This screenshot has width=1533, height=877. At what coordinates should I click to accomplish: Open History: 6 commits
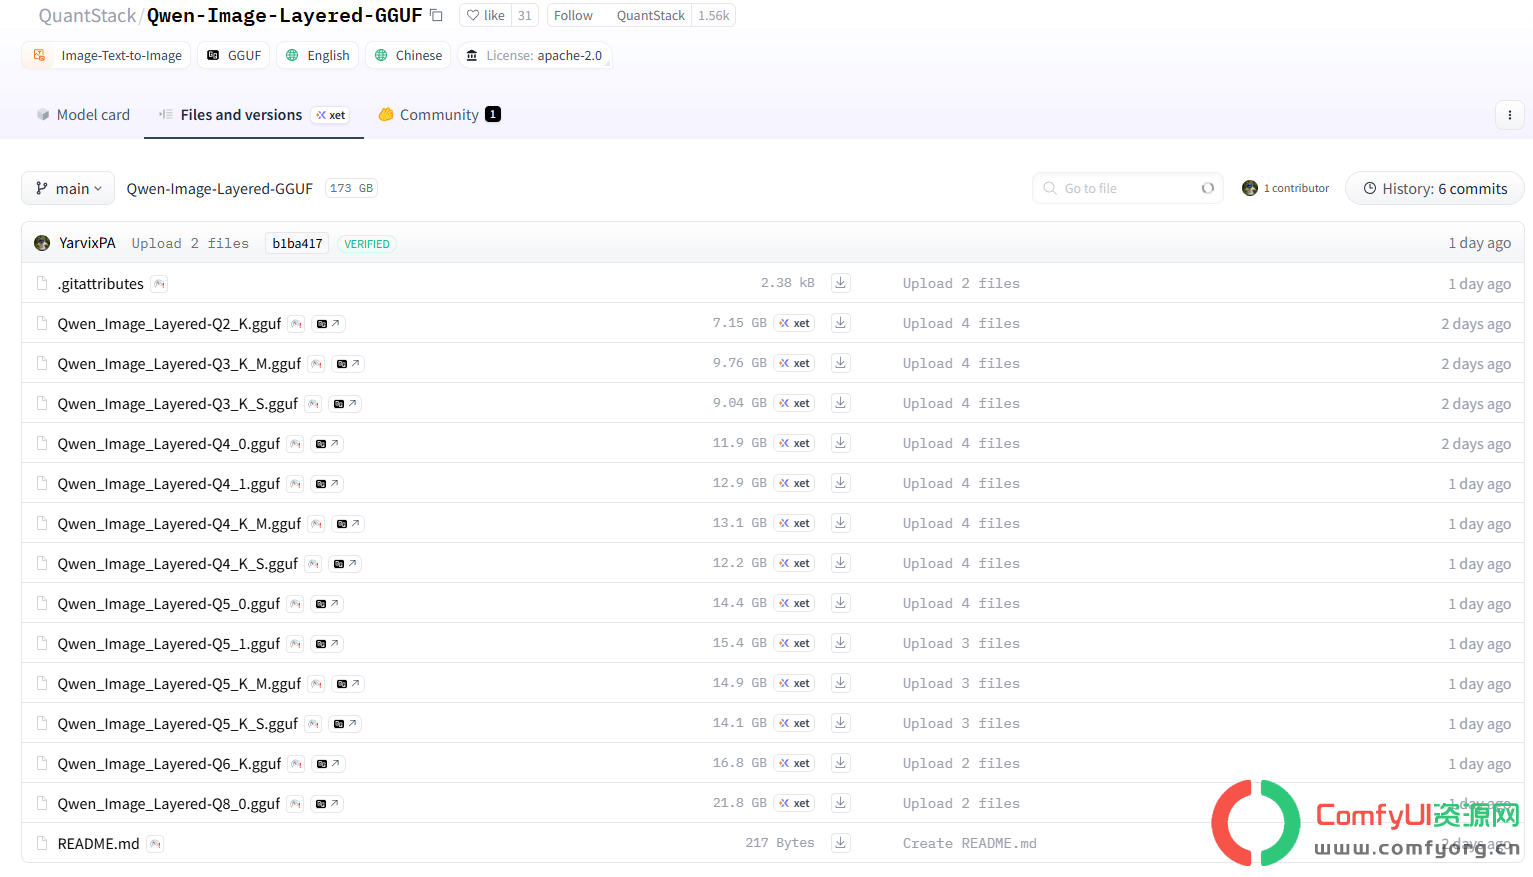1435,188
